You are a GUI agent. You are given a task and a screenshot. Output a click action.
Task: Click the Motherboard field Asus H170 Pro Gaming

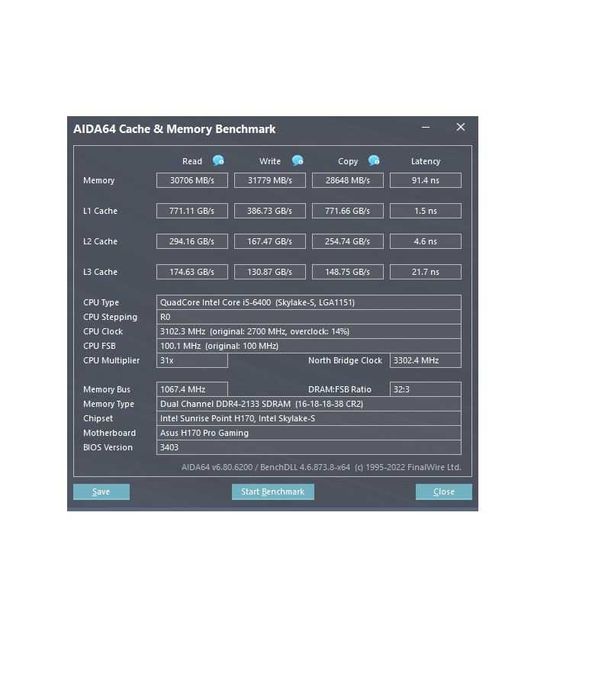(x=309, y=433)
